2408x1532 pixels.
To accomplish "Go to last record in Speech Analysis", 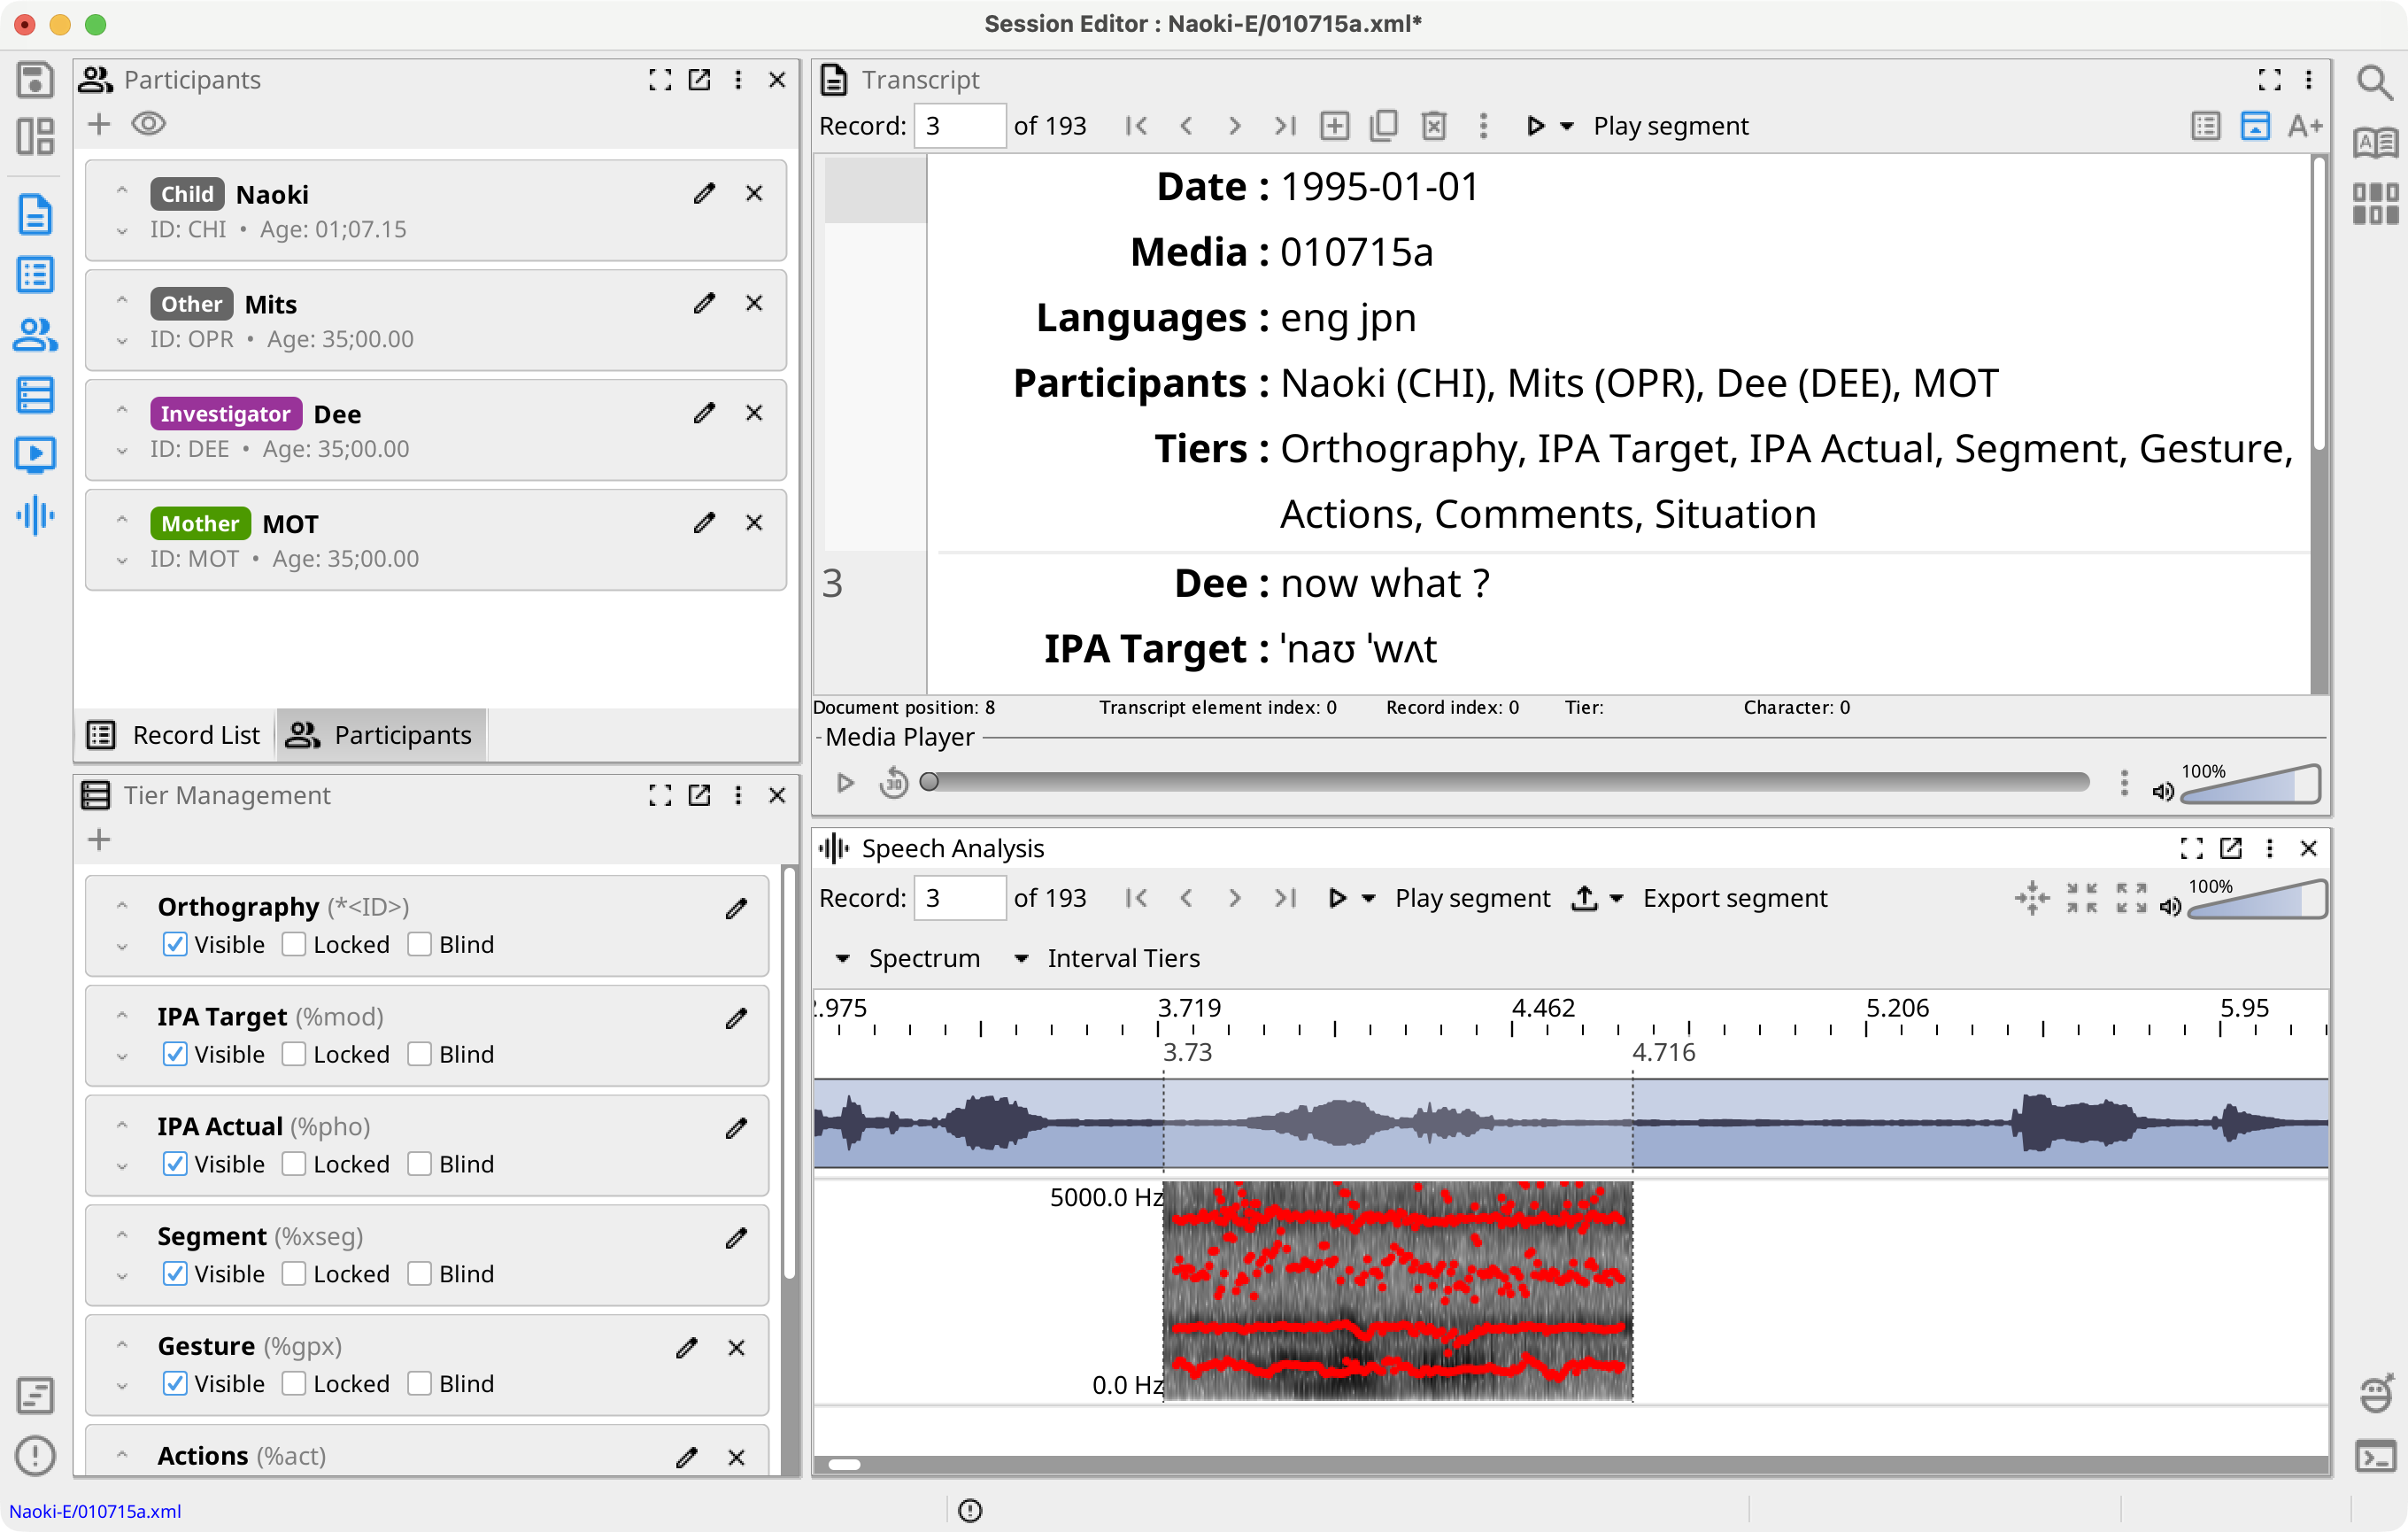I will pos(1285,898).
